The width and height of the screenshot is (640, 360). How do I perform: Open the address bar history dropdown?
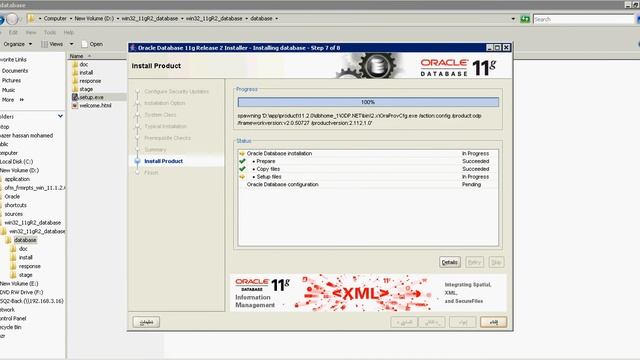513,19
